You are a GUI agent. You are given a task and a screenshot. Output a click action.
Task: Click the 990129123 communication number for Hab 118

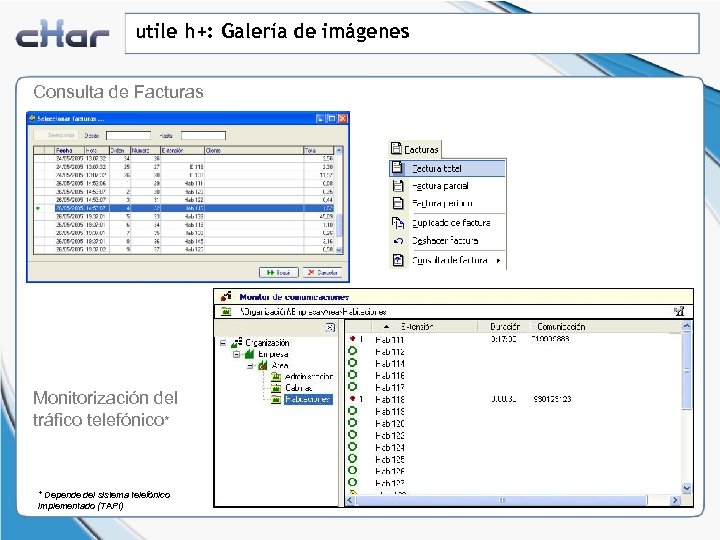tap(552, 399)
